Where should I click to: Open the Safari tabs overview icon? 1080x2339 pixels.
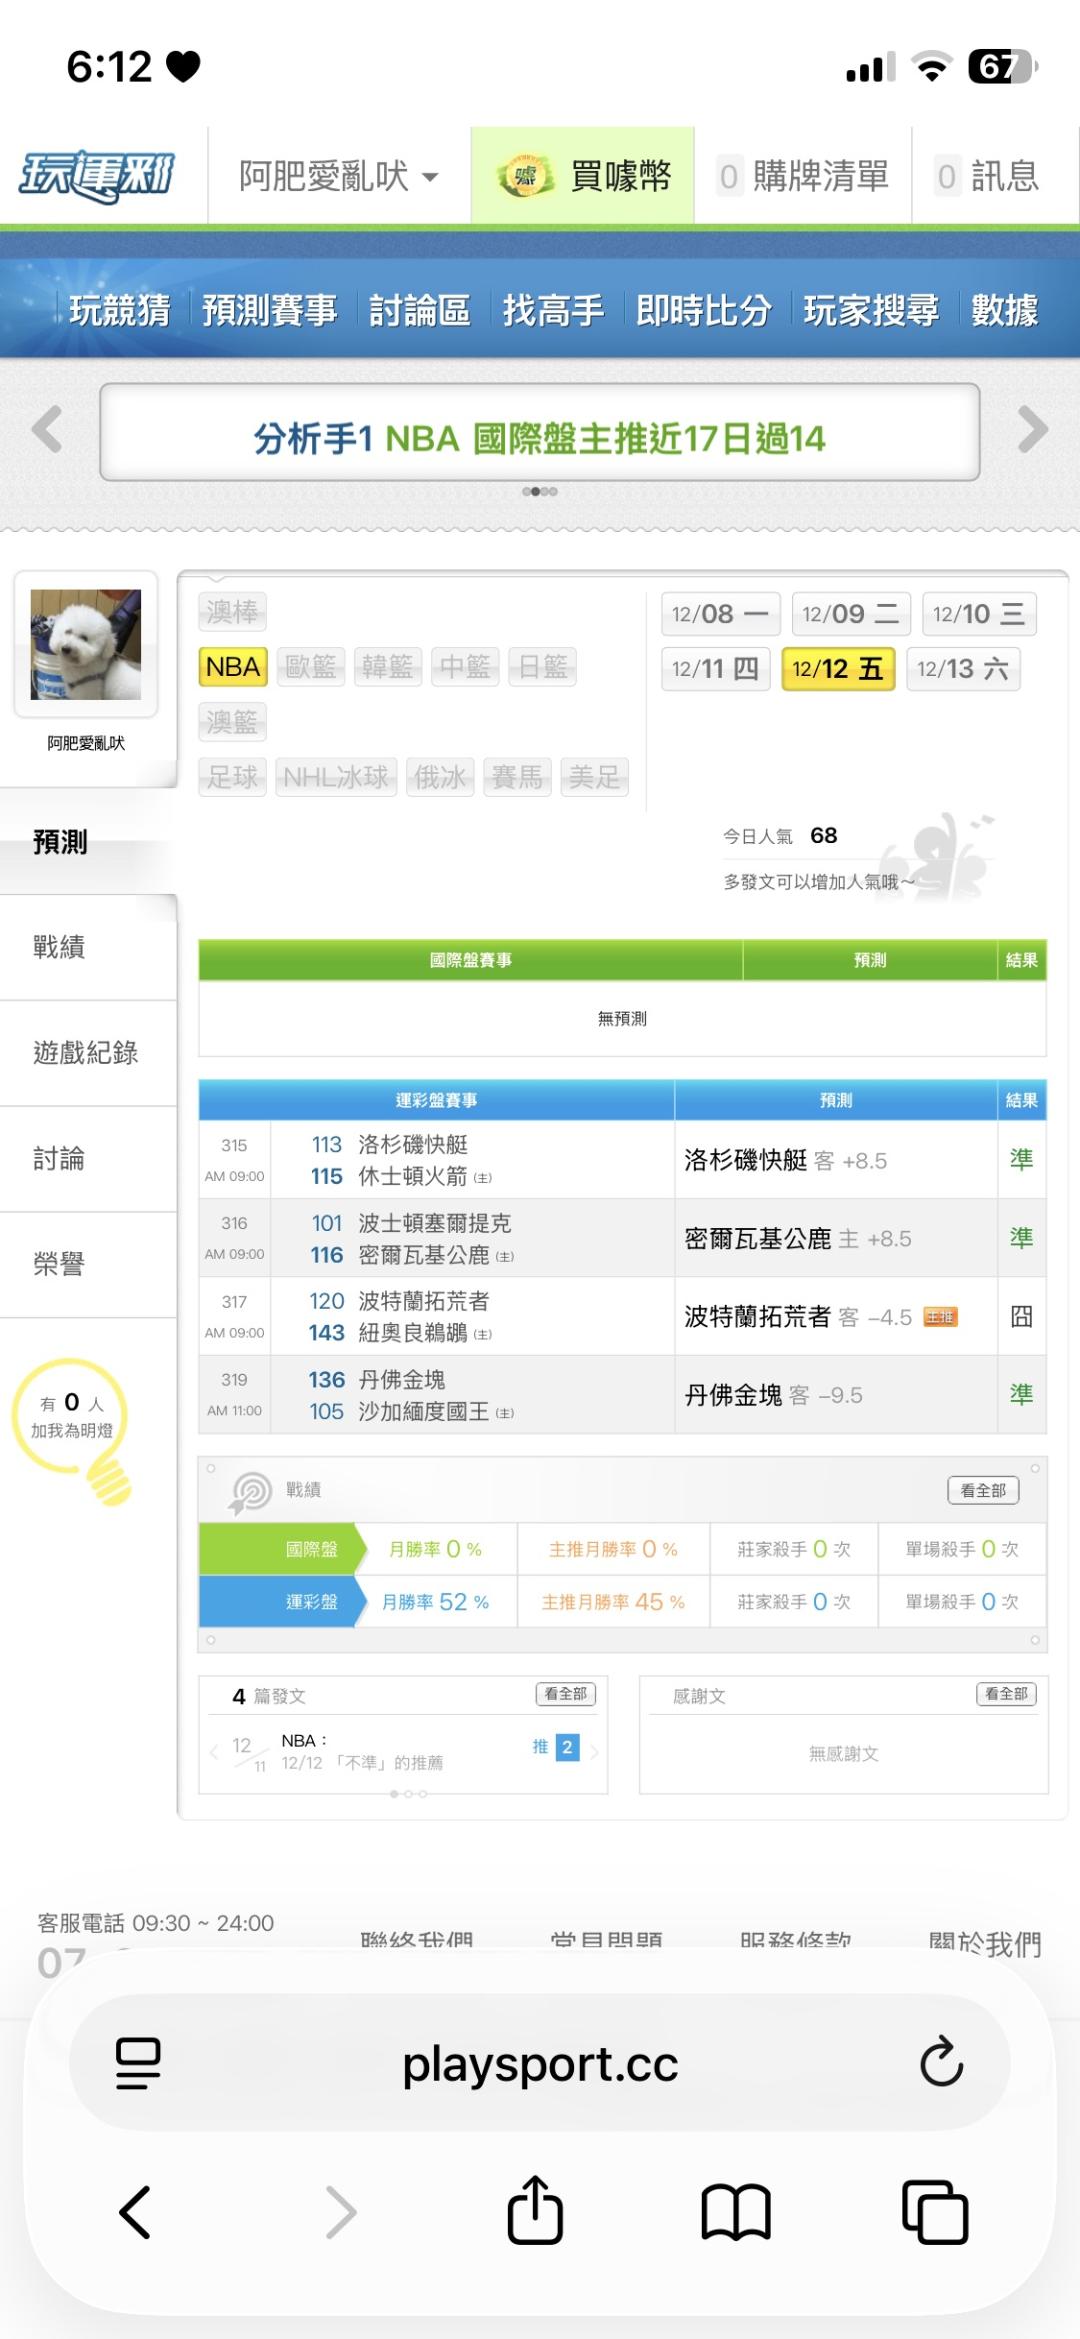[935, 2211]
